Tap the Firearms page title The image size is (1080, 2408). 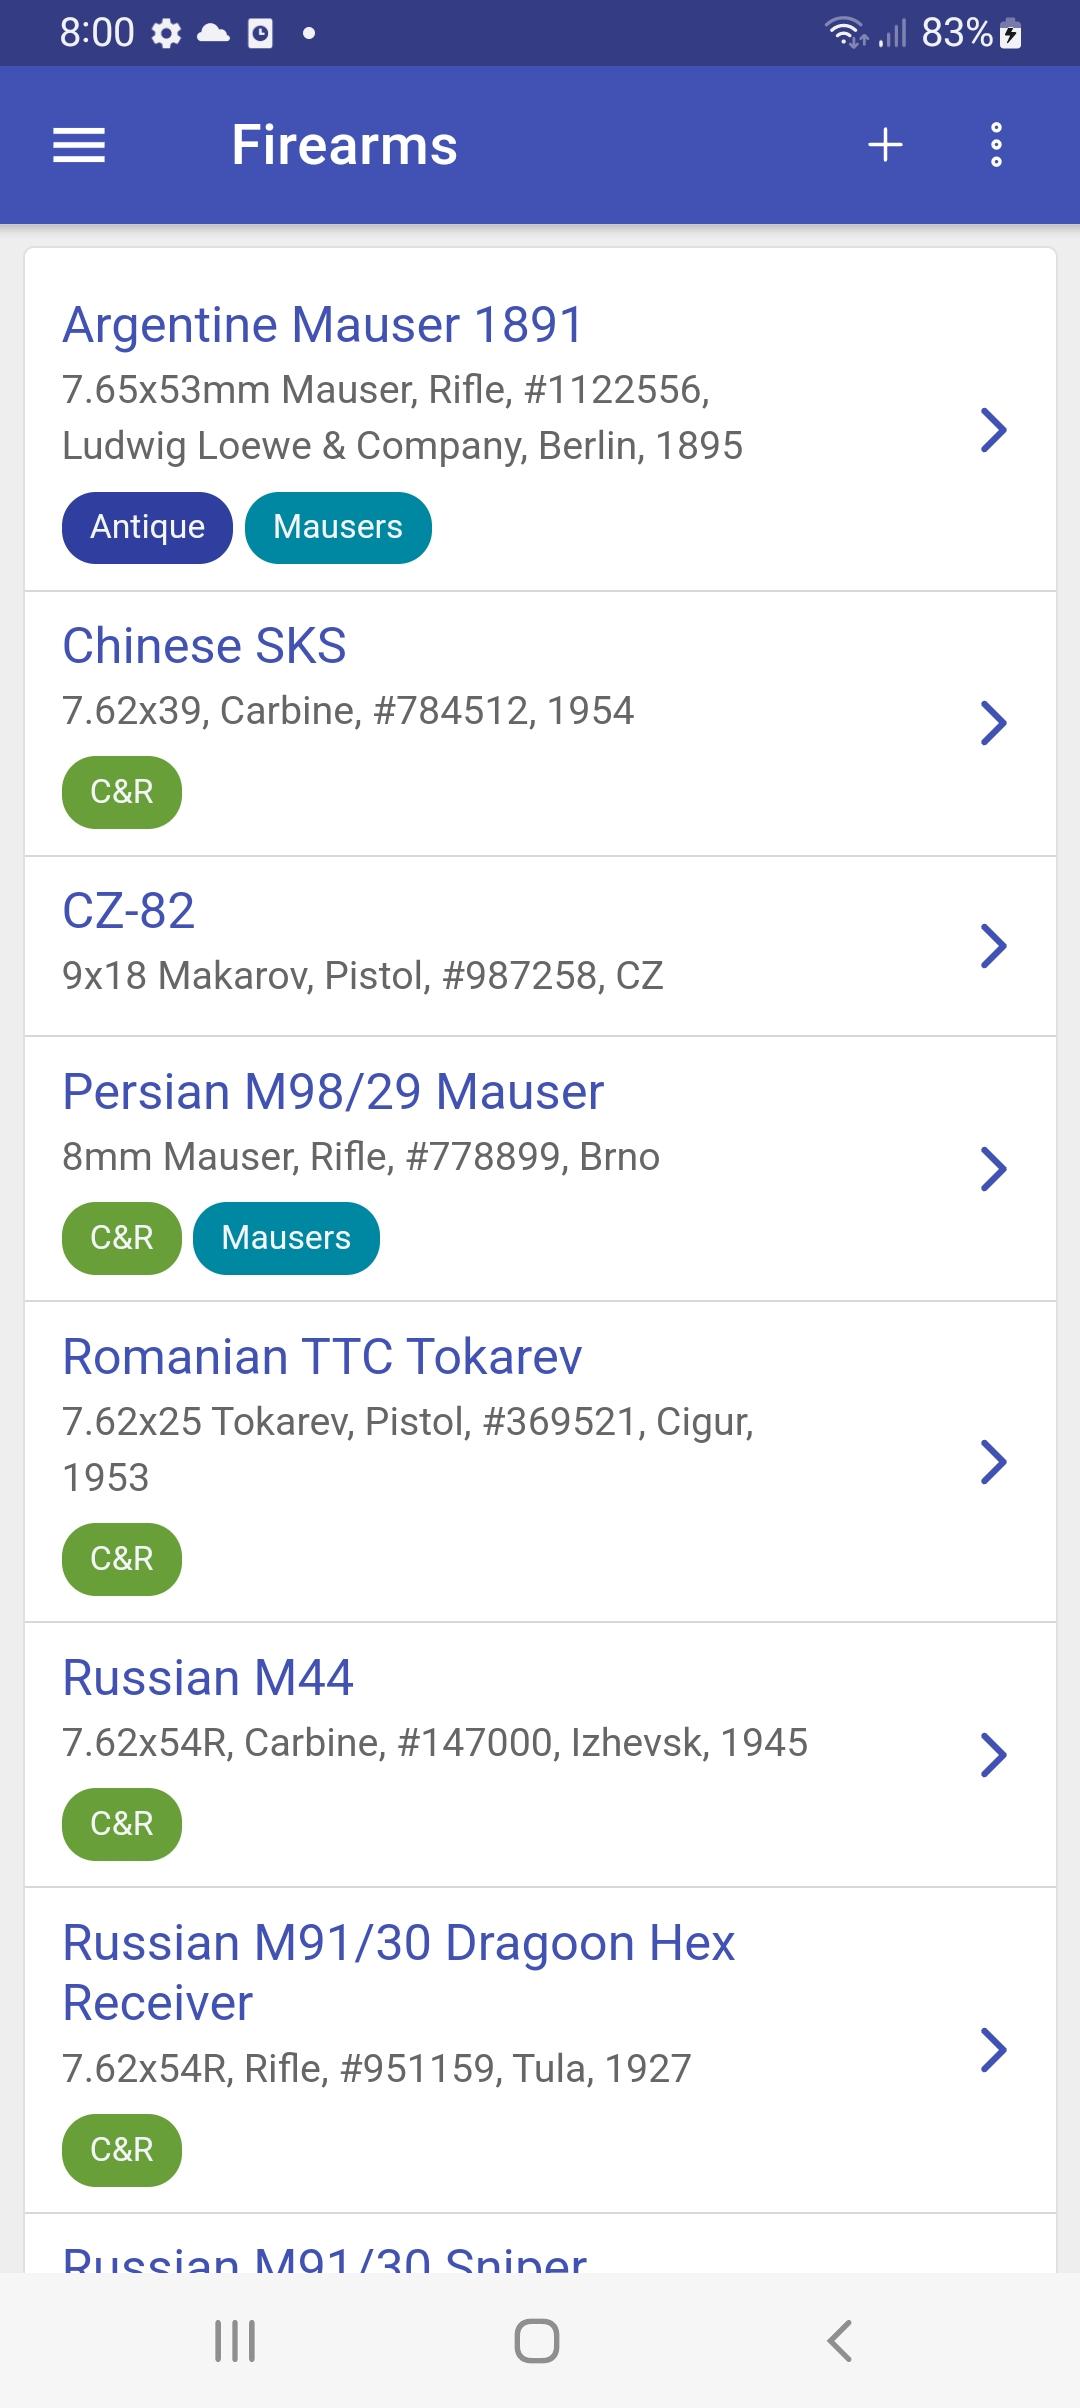click(x=345, y=146)
